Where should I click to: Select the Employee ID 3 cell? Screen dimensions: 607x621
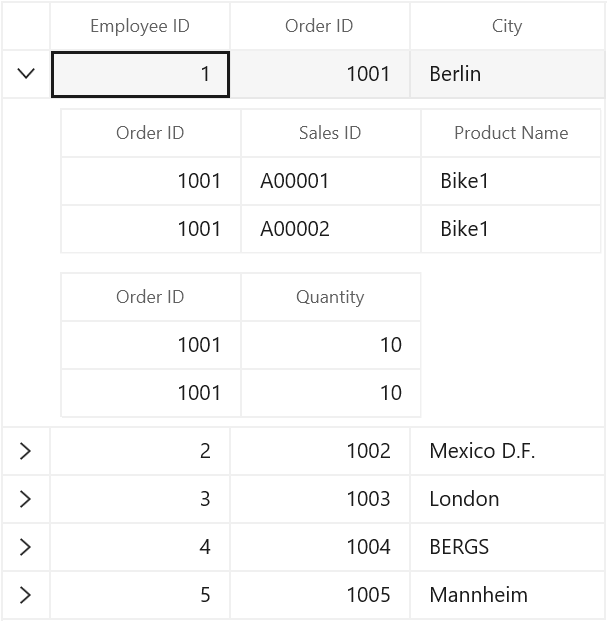[140, 499]
